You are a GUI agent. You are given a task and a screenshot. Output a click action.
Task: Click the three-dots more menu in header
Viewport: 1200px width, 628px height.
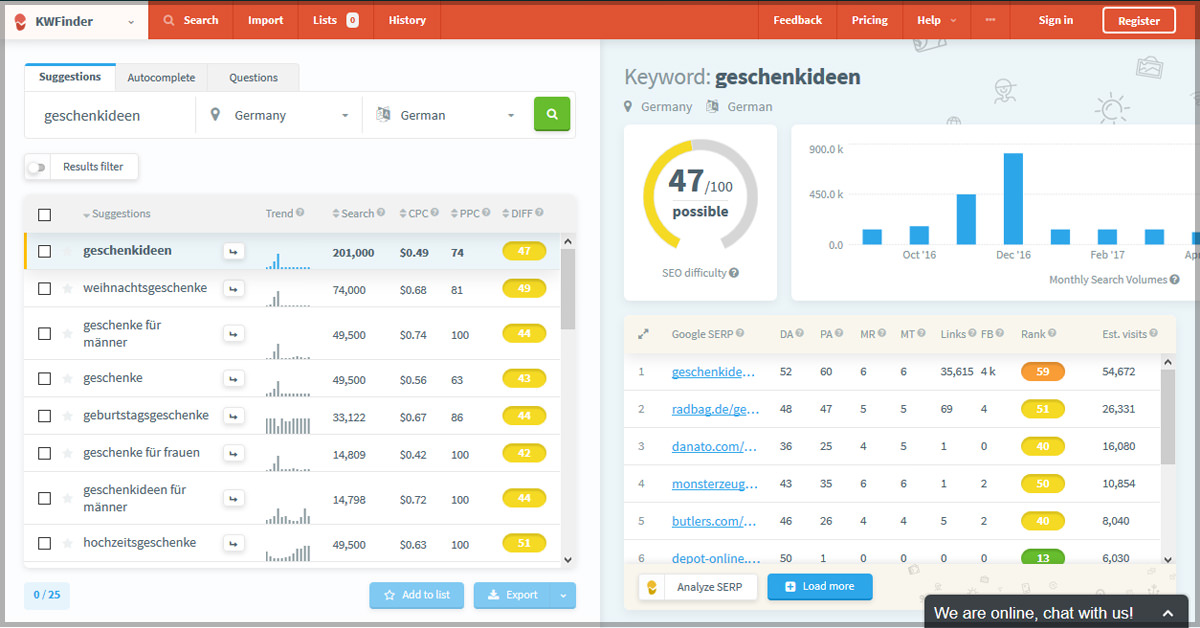(990, 20)
